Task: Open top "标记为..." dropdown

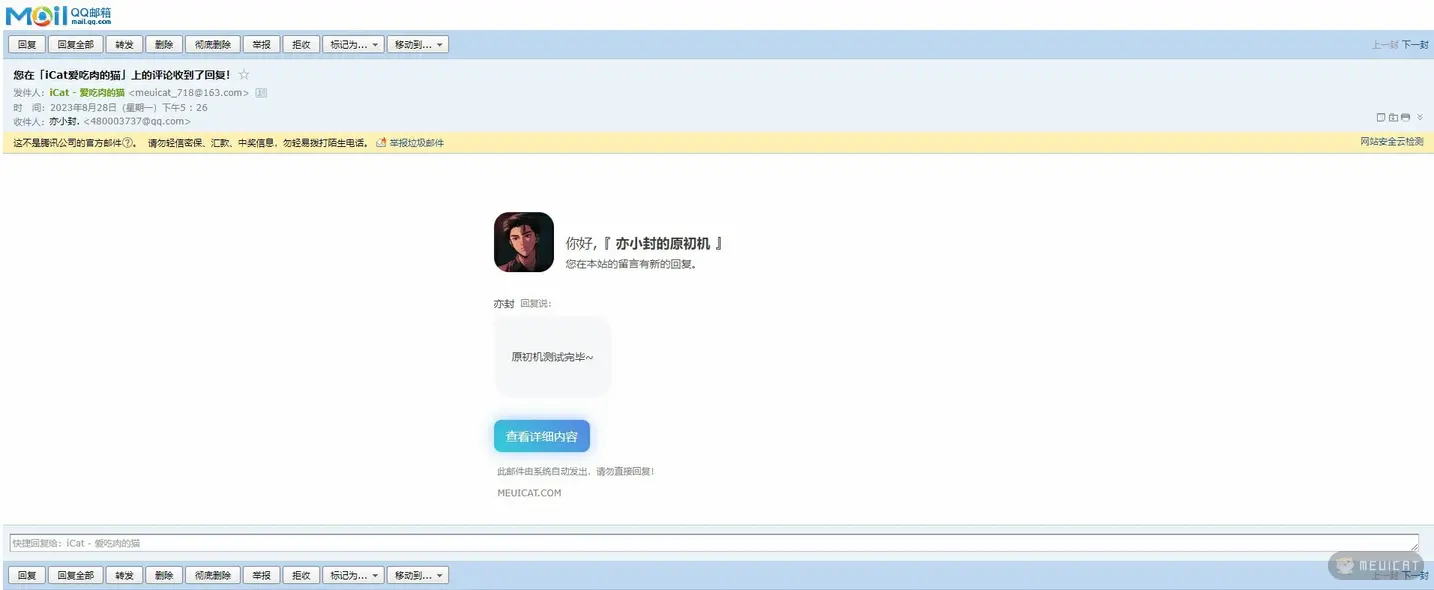Action: coord(352,45)
